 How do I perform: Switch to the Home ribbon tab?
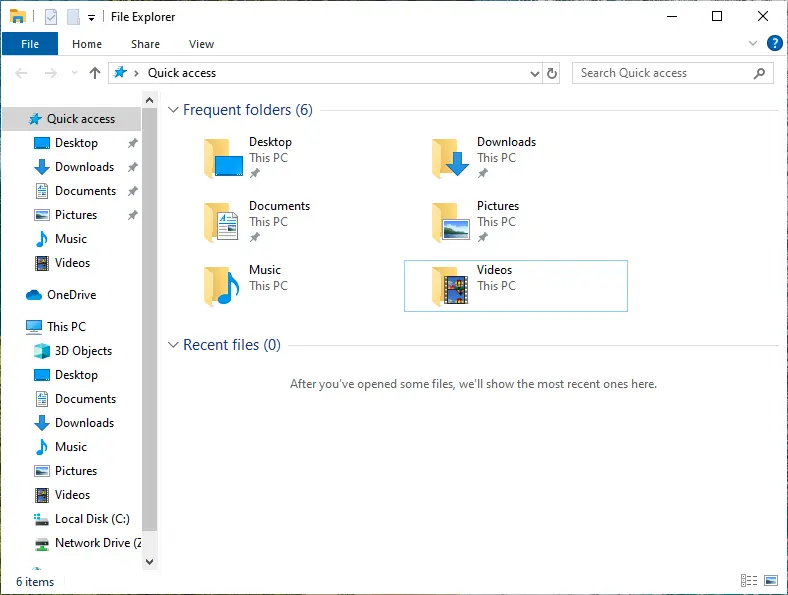tap(87, 44)
